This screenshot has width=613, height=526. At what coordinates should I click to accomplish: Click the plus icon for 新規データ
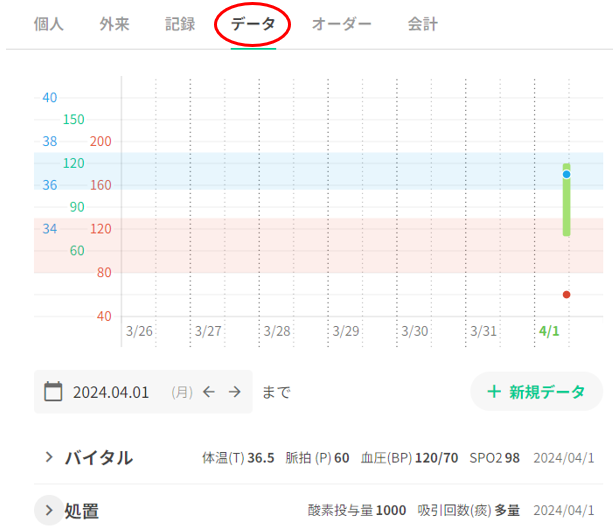pos(494,391)
